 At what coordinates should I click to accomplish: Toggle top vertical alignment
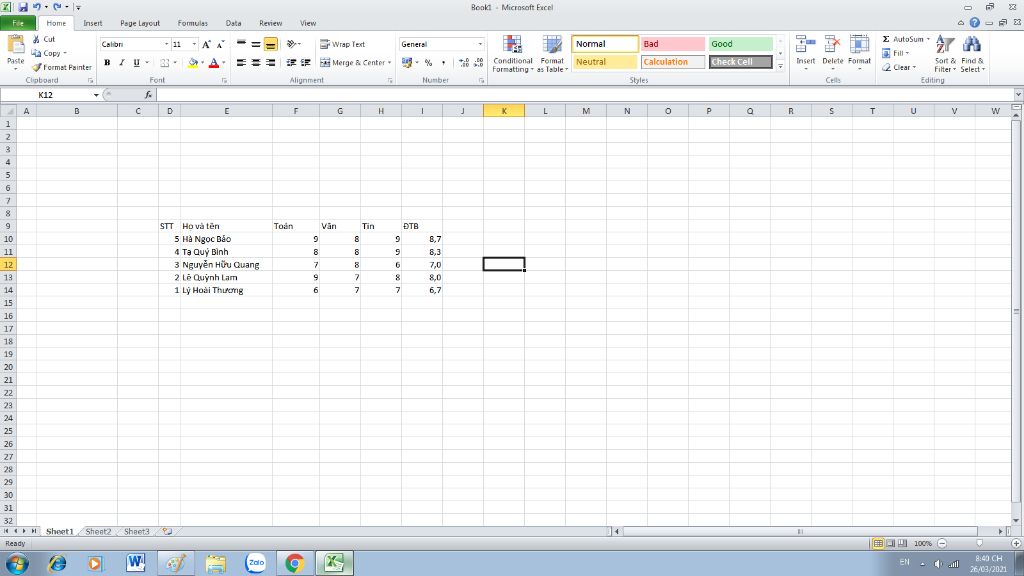pos(242,44)
